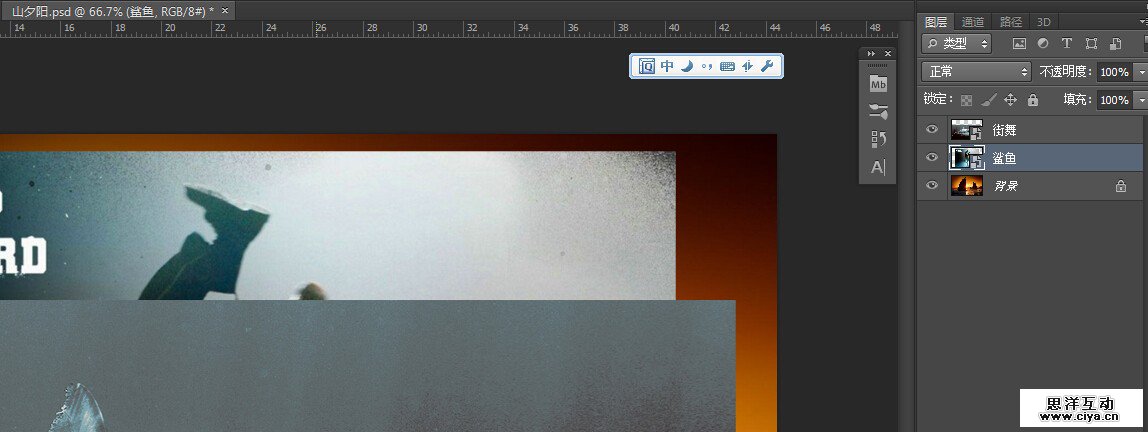The width and height of the screenshot is (1148, 432).
Task: Click the IME wrench settings icon
Action: (x=767, y=66)
